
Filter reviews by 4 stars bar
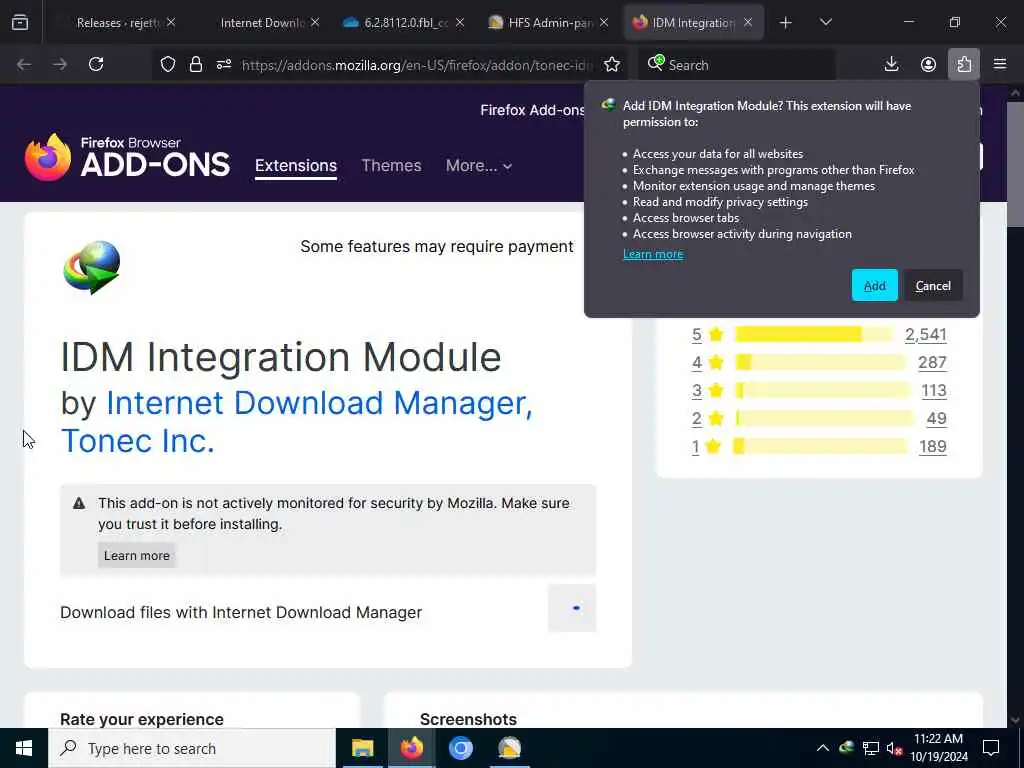pyautogui.click(x=822, y=362)
